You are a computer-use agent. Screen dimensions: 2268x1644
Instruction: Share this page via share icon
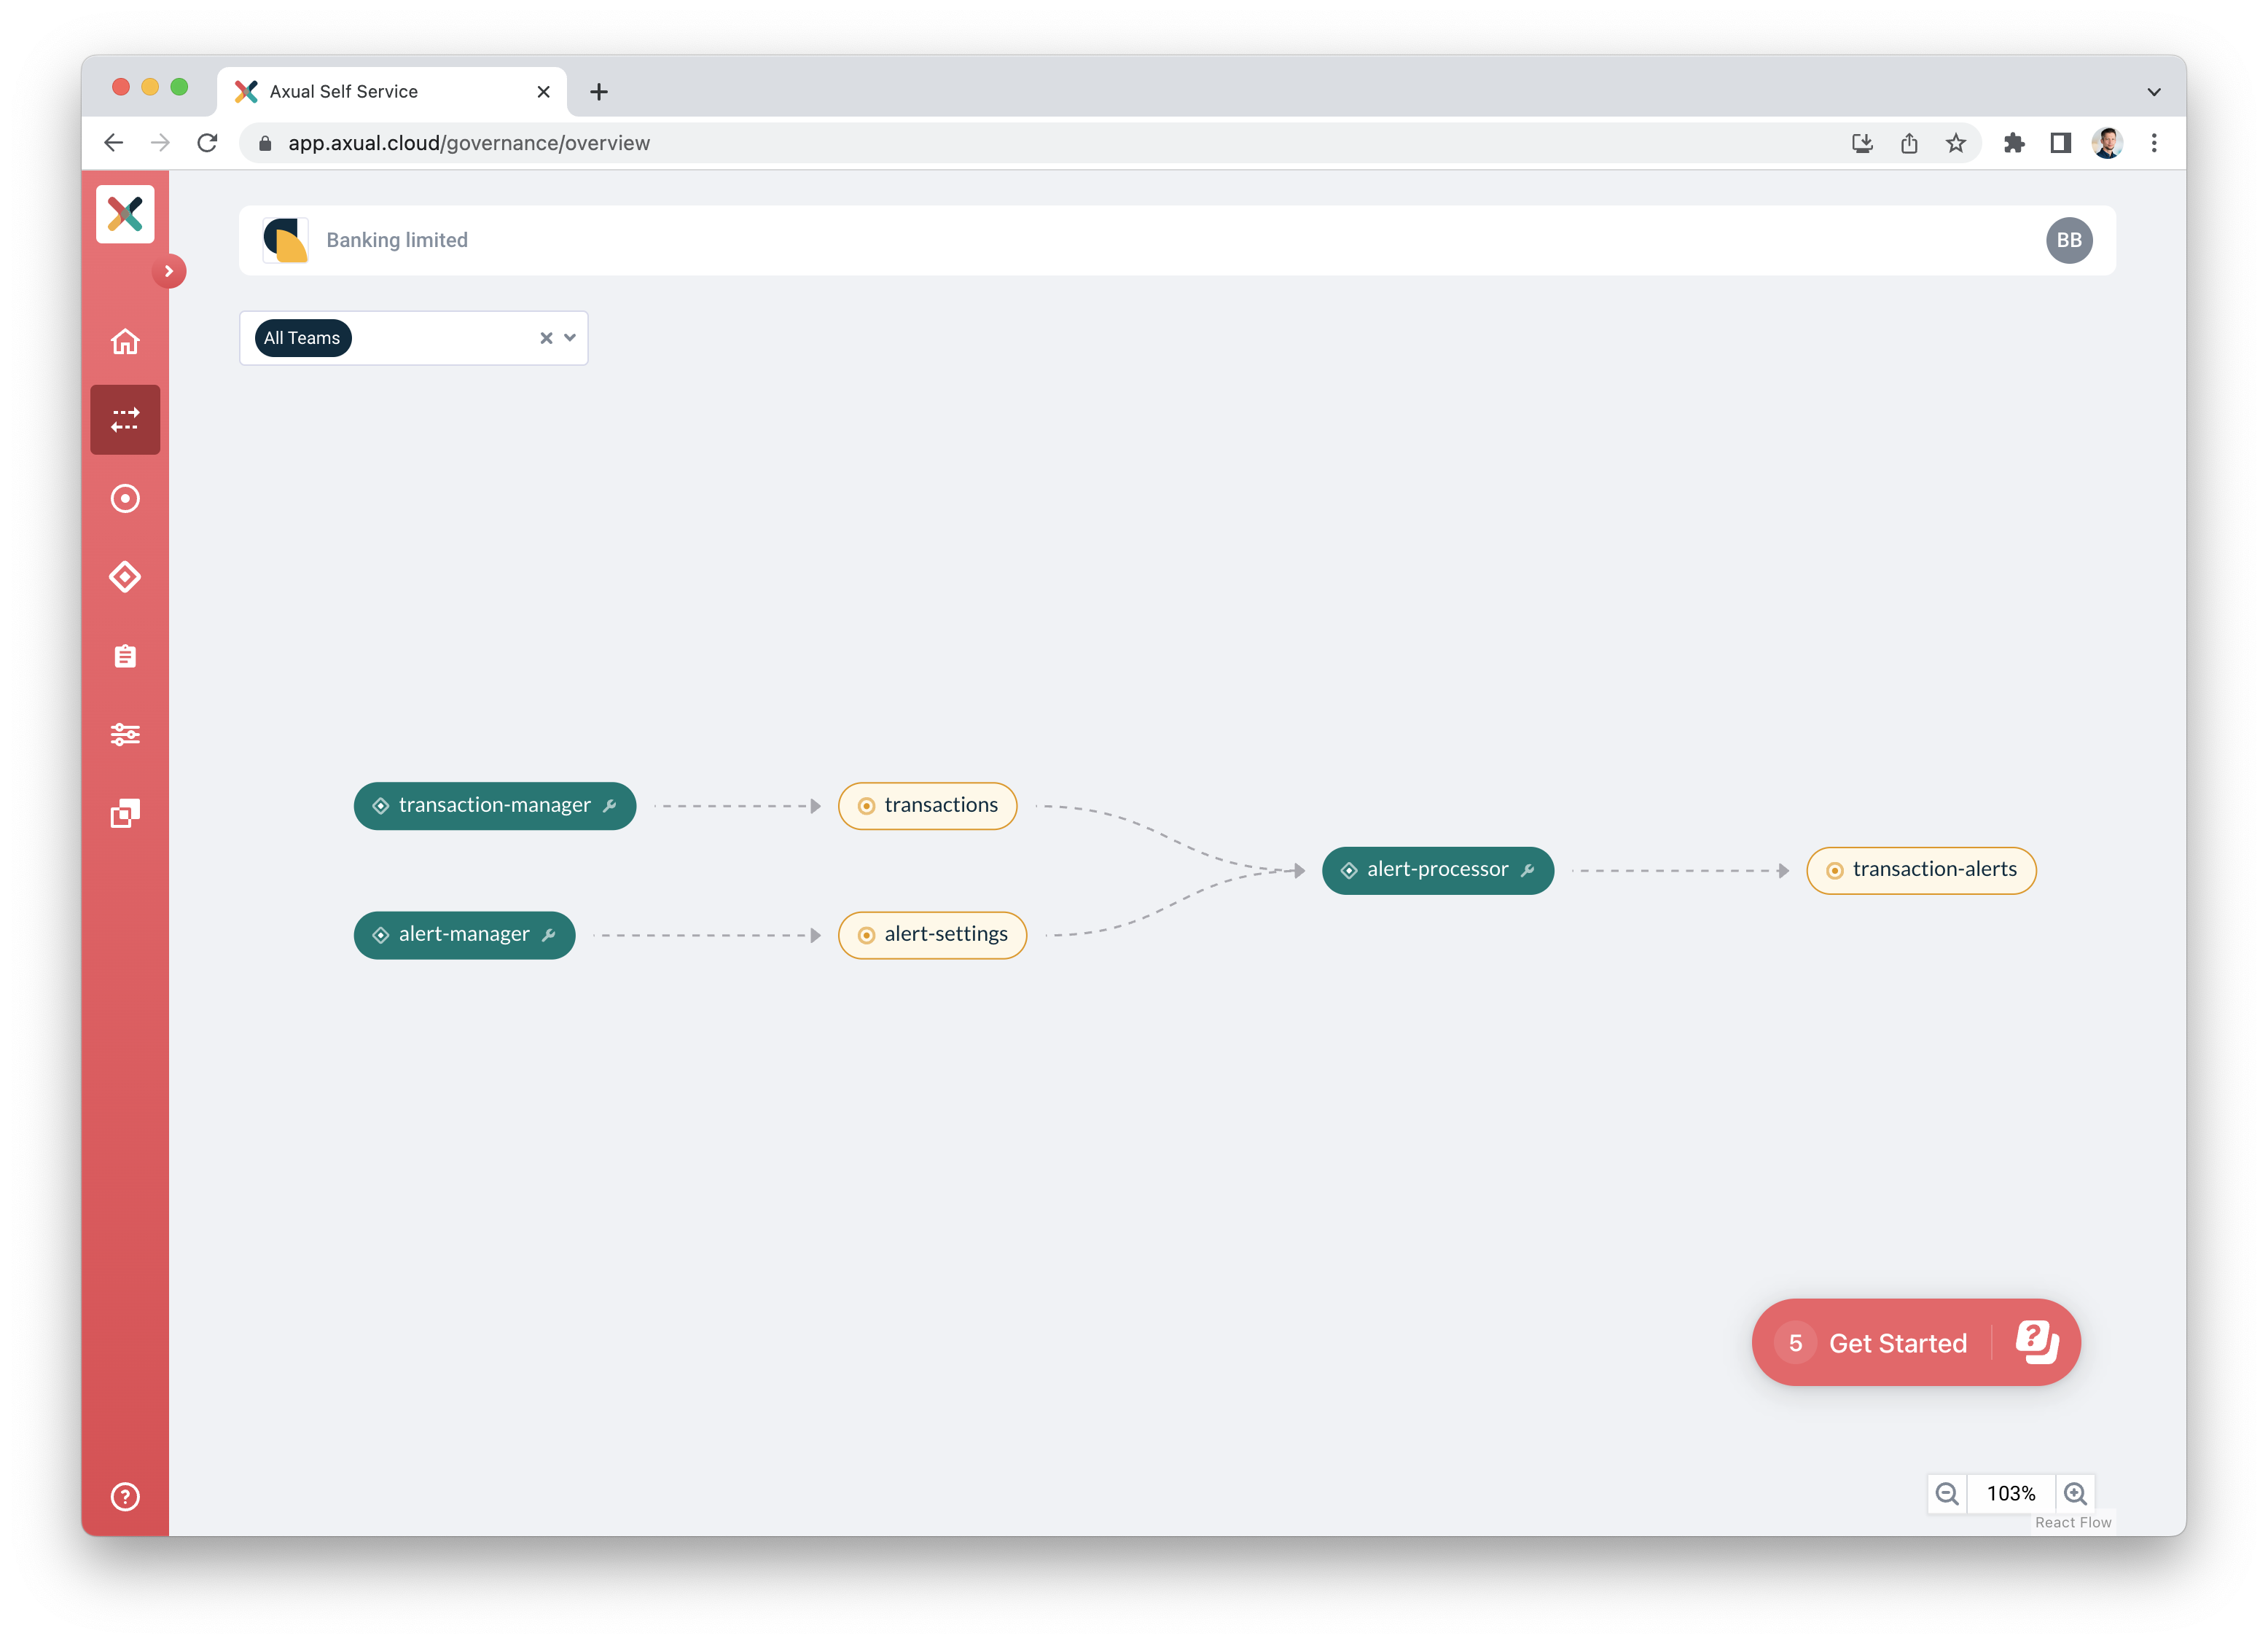pos(1909,143)
